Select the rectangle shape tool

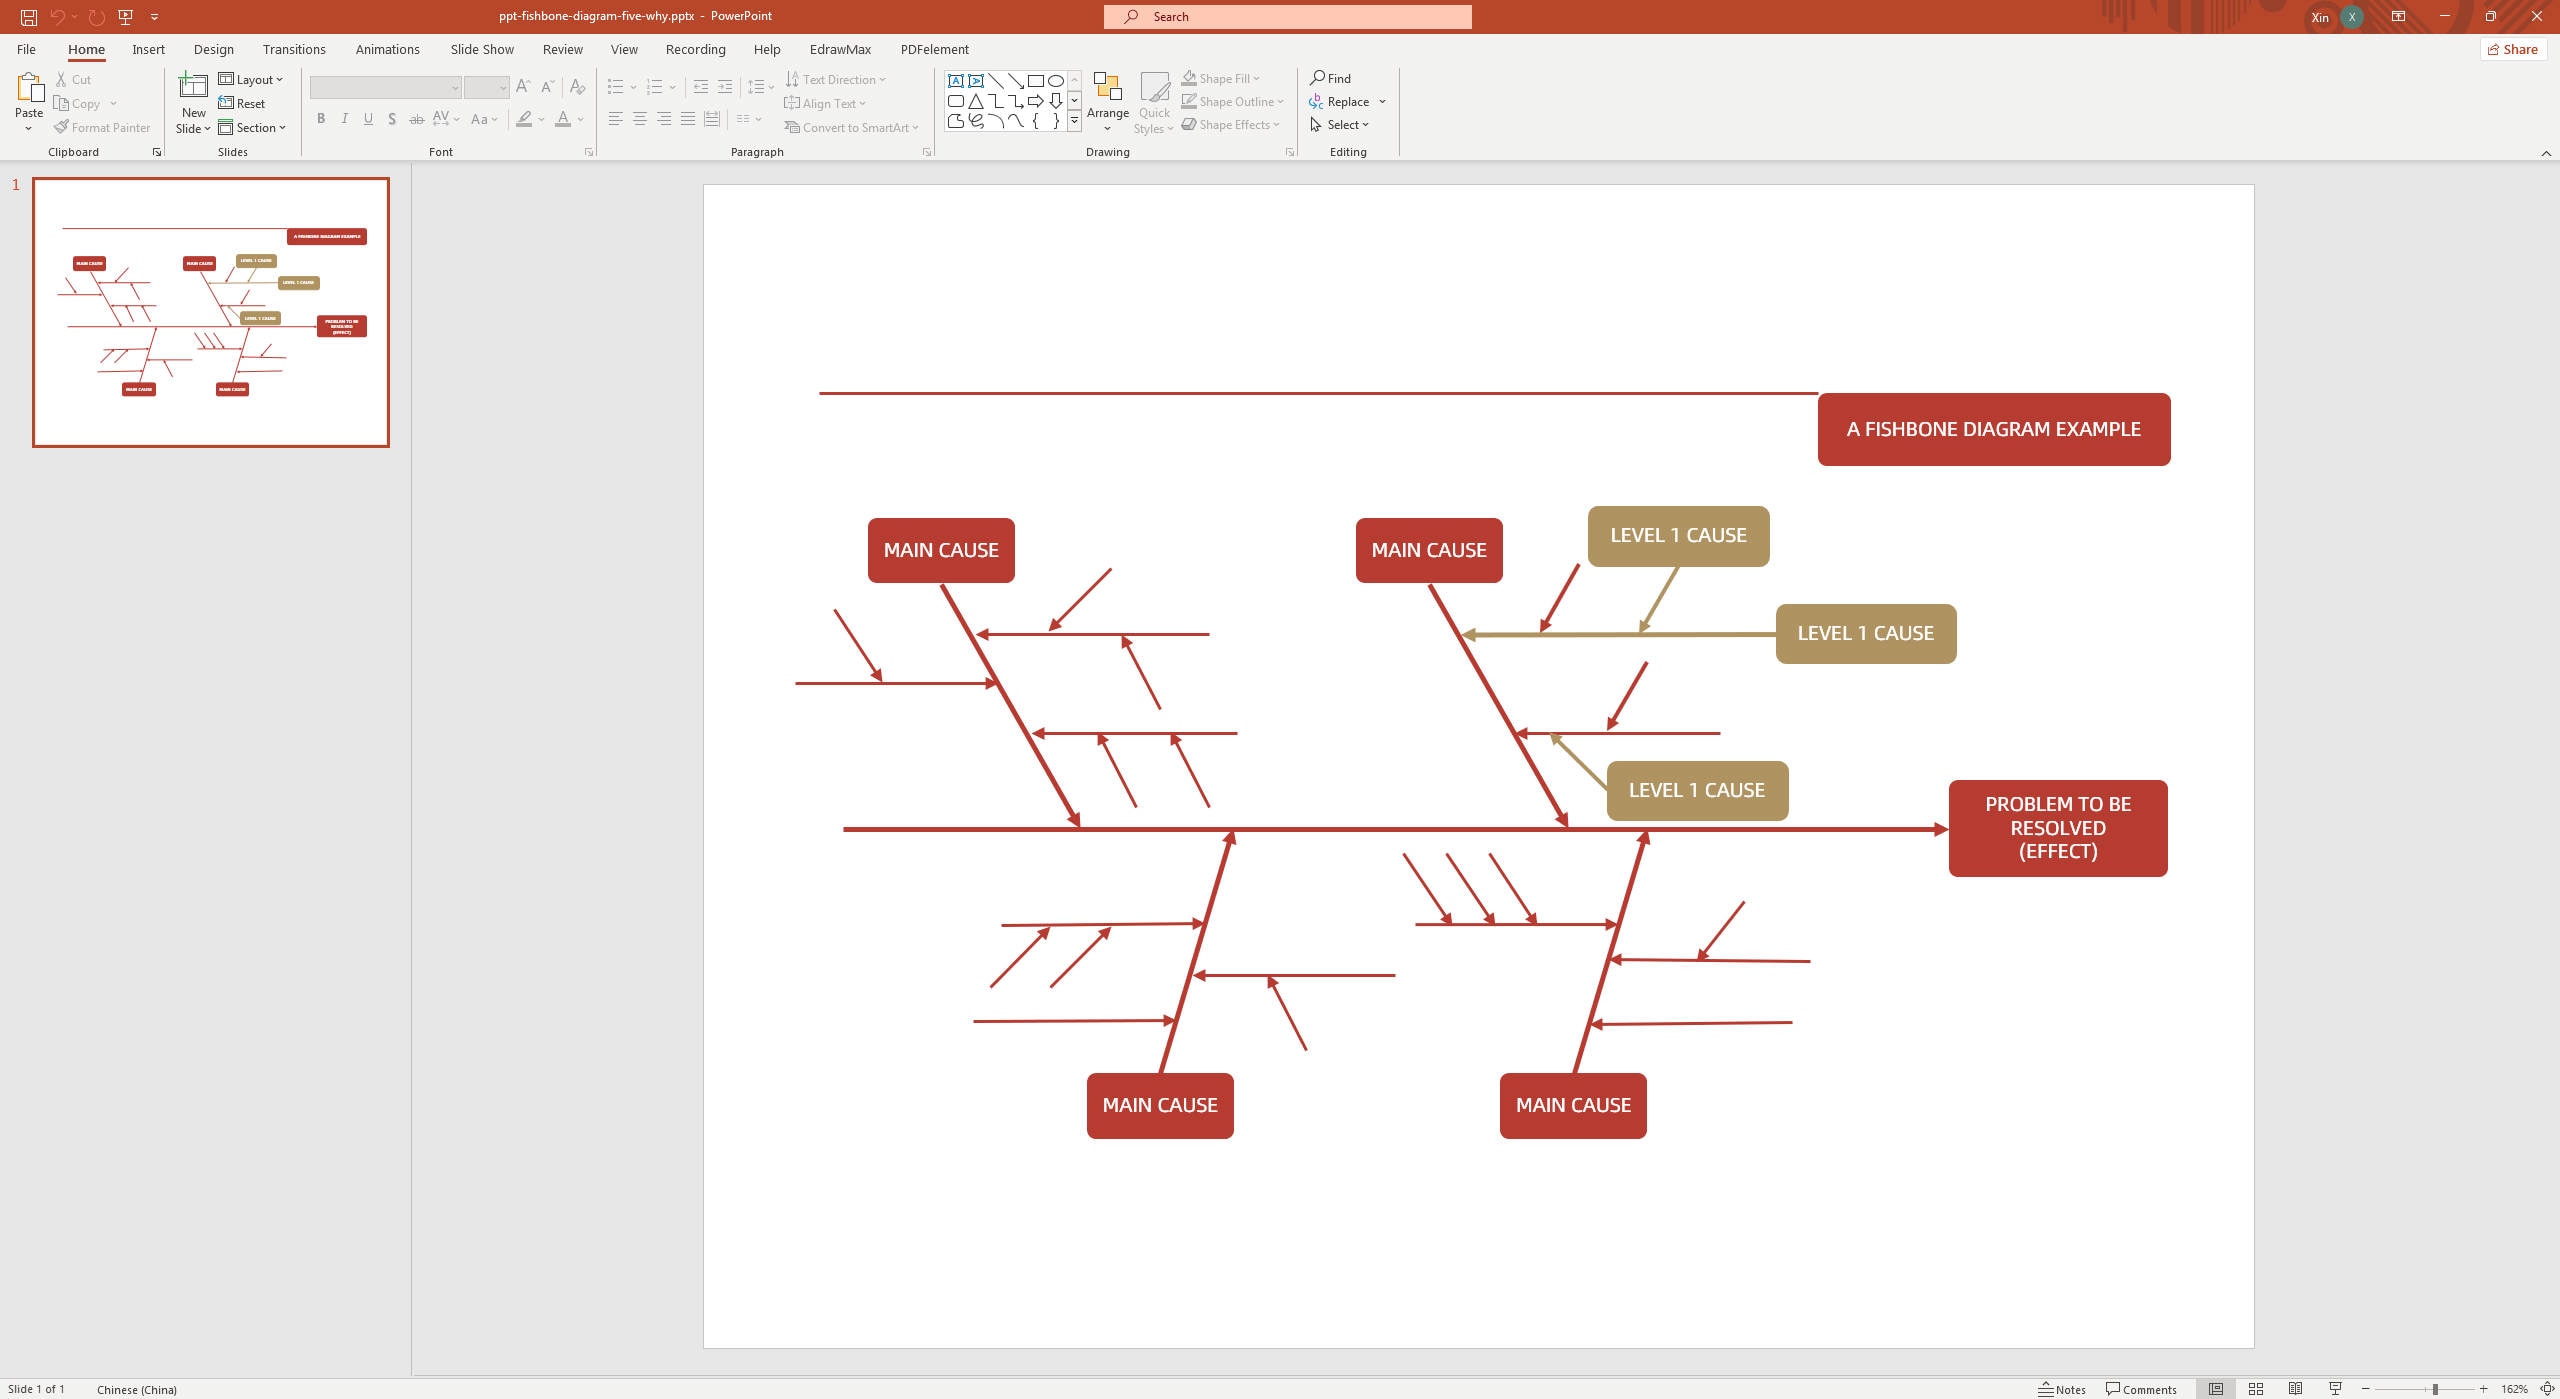pos(1035,80)
